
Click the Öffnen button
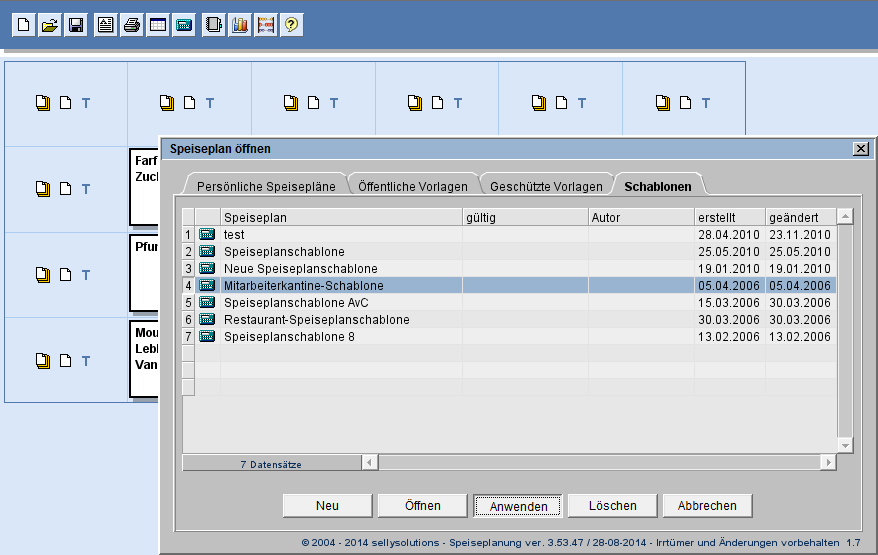423,506
